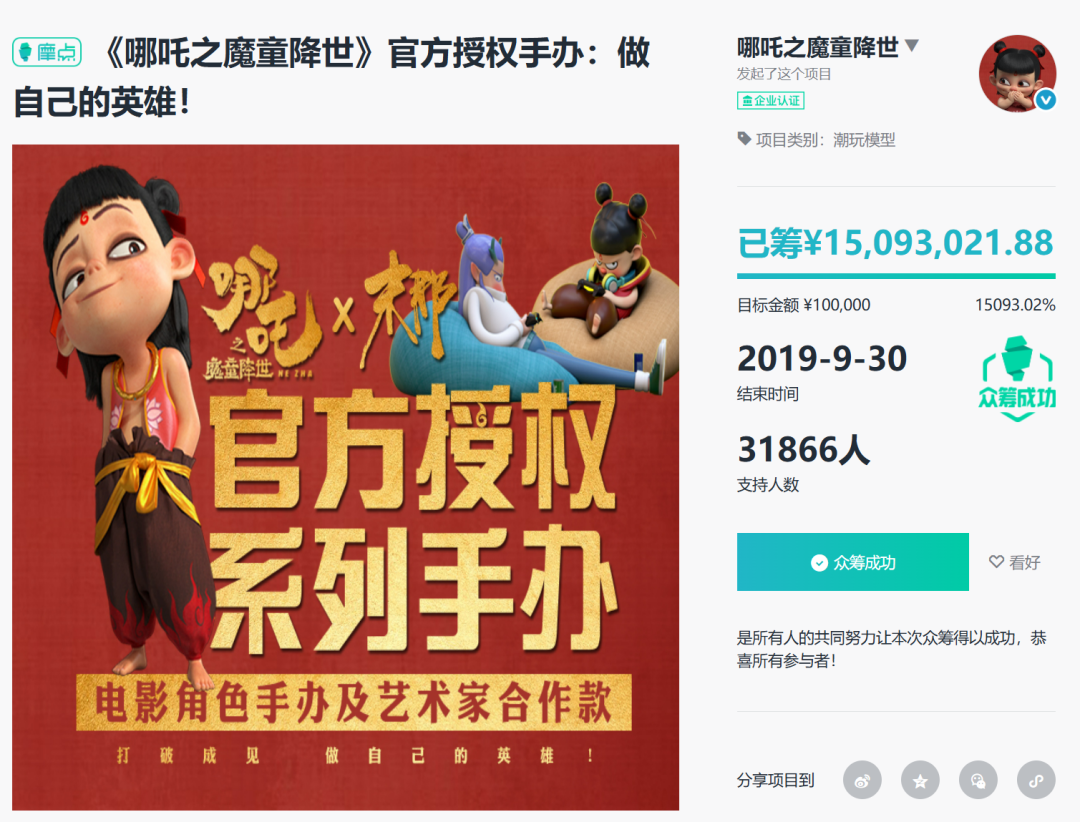
Task: Toggle the 看好 heart favorite
Action: 1015,562
